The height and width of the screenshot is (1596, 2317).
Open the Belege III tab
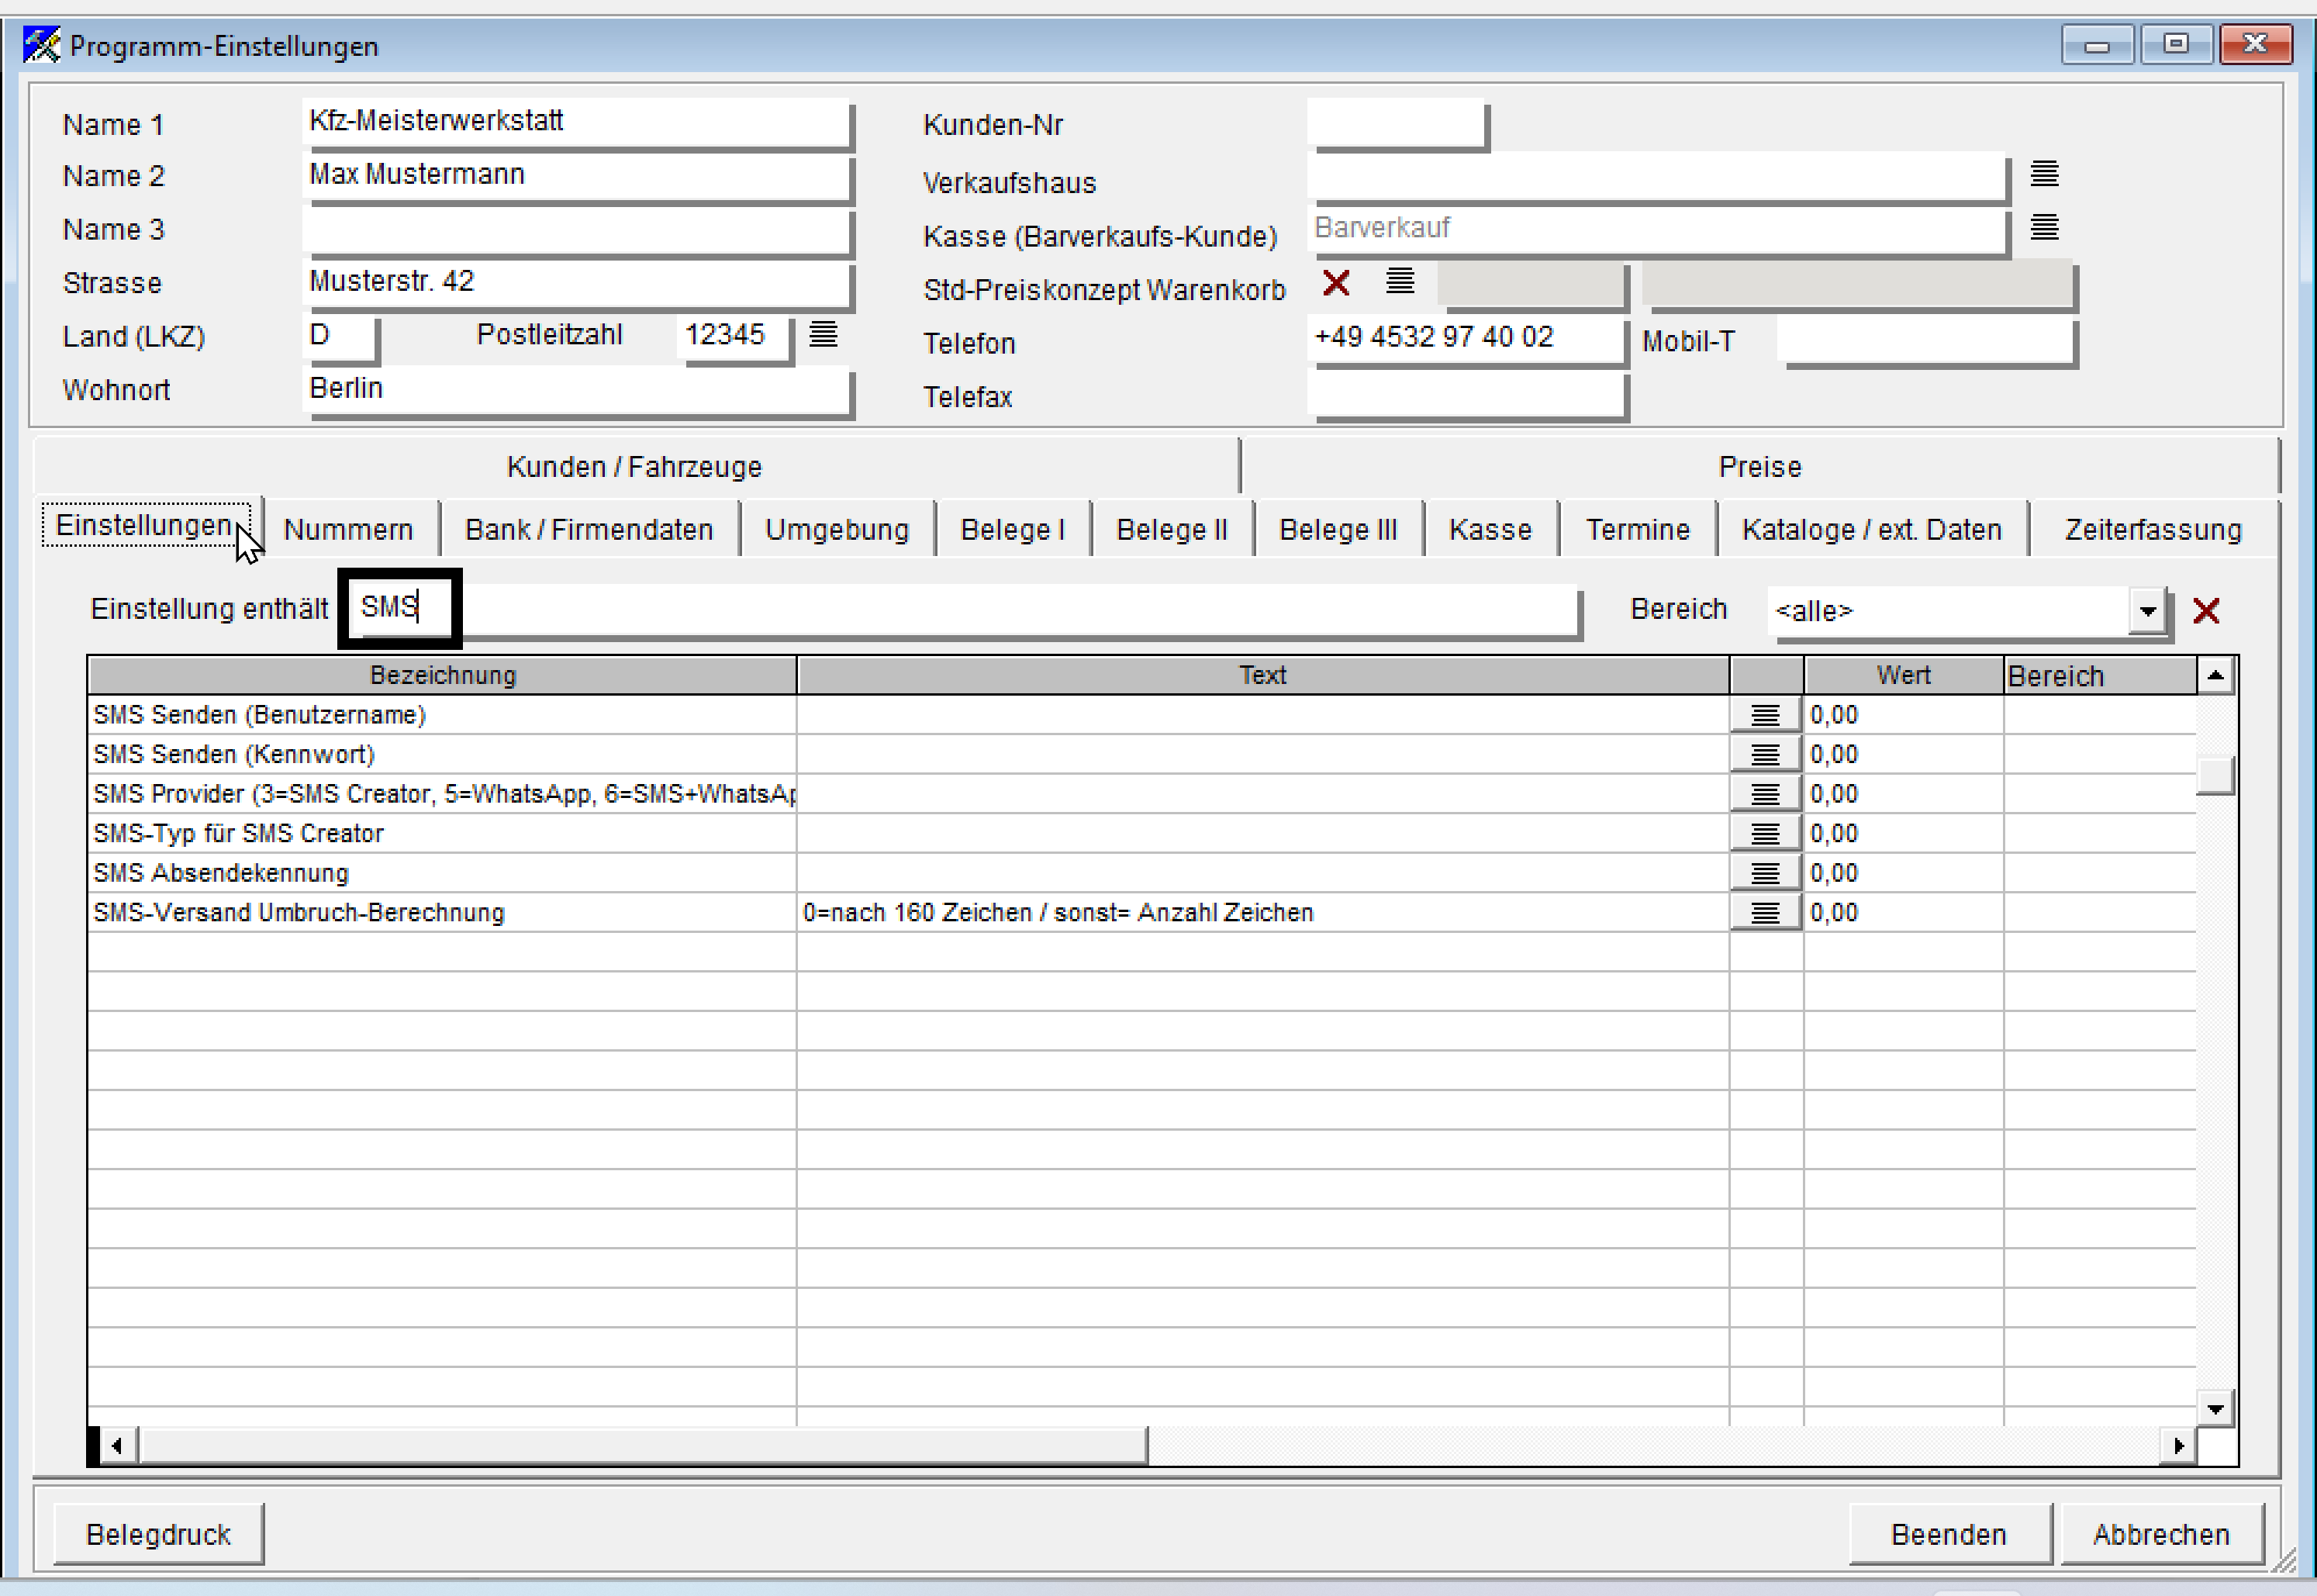pos(1338,529)
